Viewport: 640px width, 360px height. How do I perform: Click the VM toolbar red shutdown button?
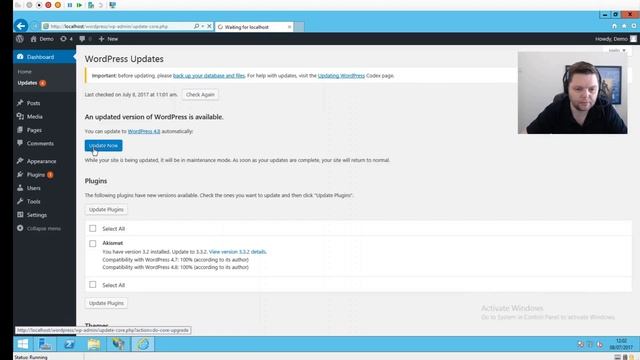click(48, 5)
